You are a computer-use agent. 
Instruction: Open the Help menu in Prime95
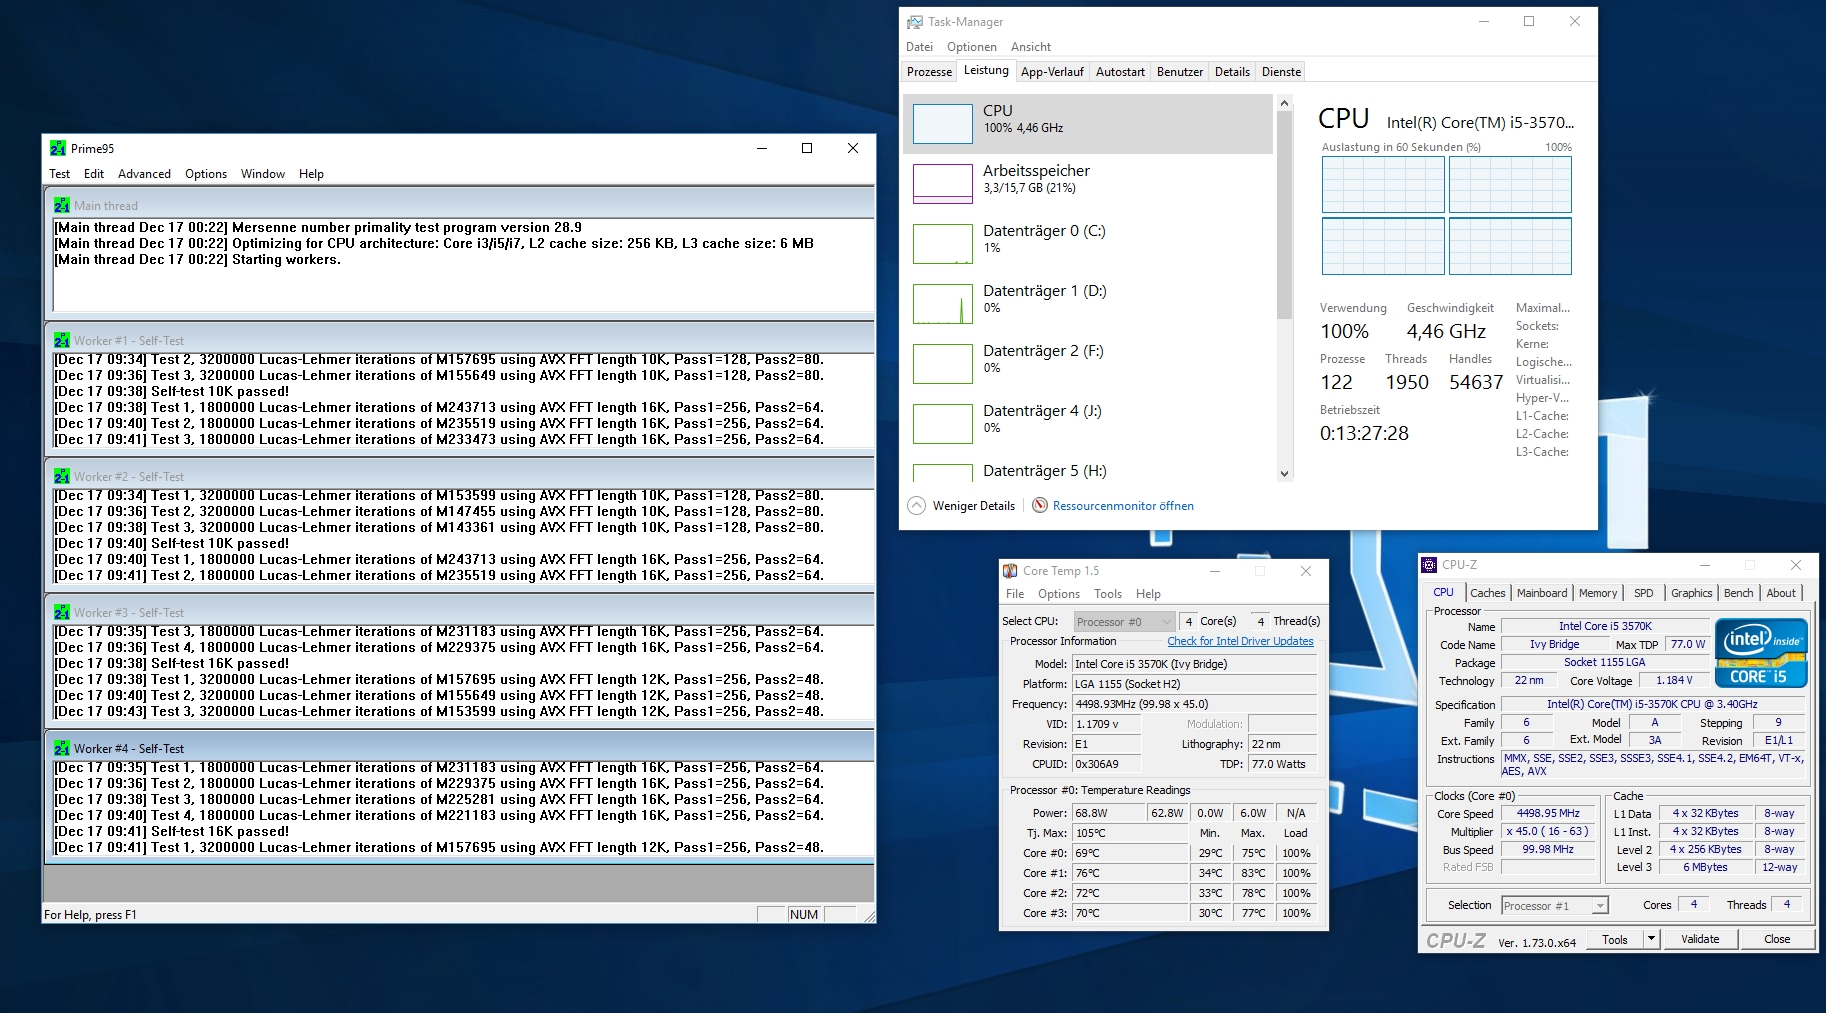(311, 174)
